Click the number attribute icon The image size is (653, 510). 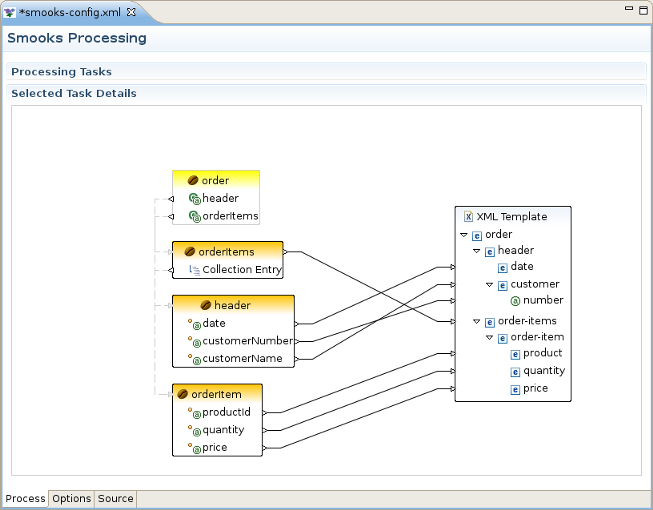pos(515,300)
